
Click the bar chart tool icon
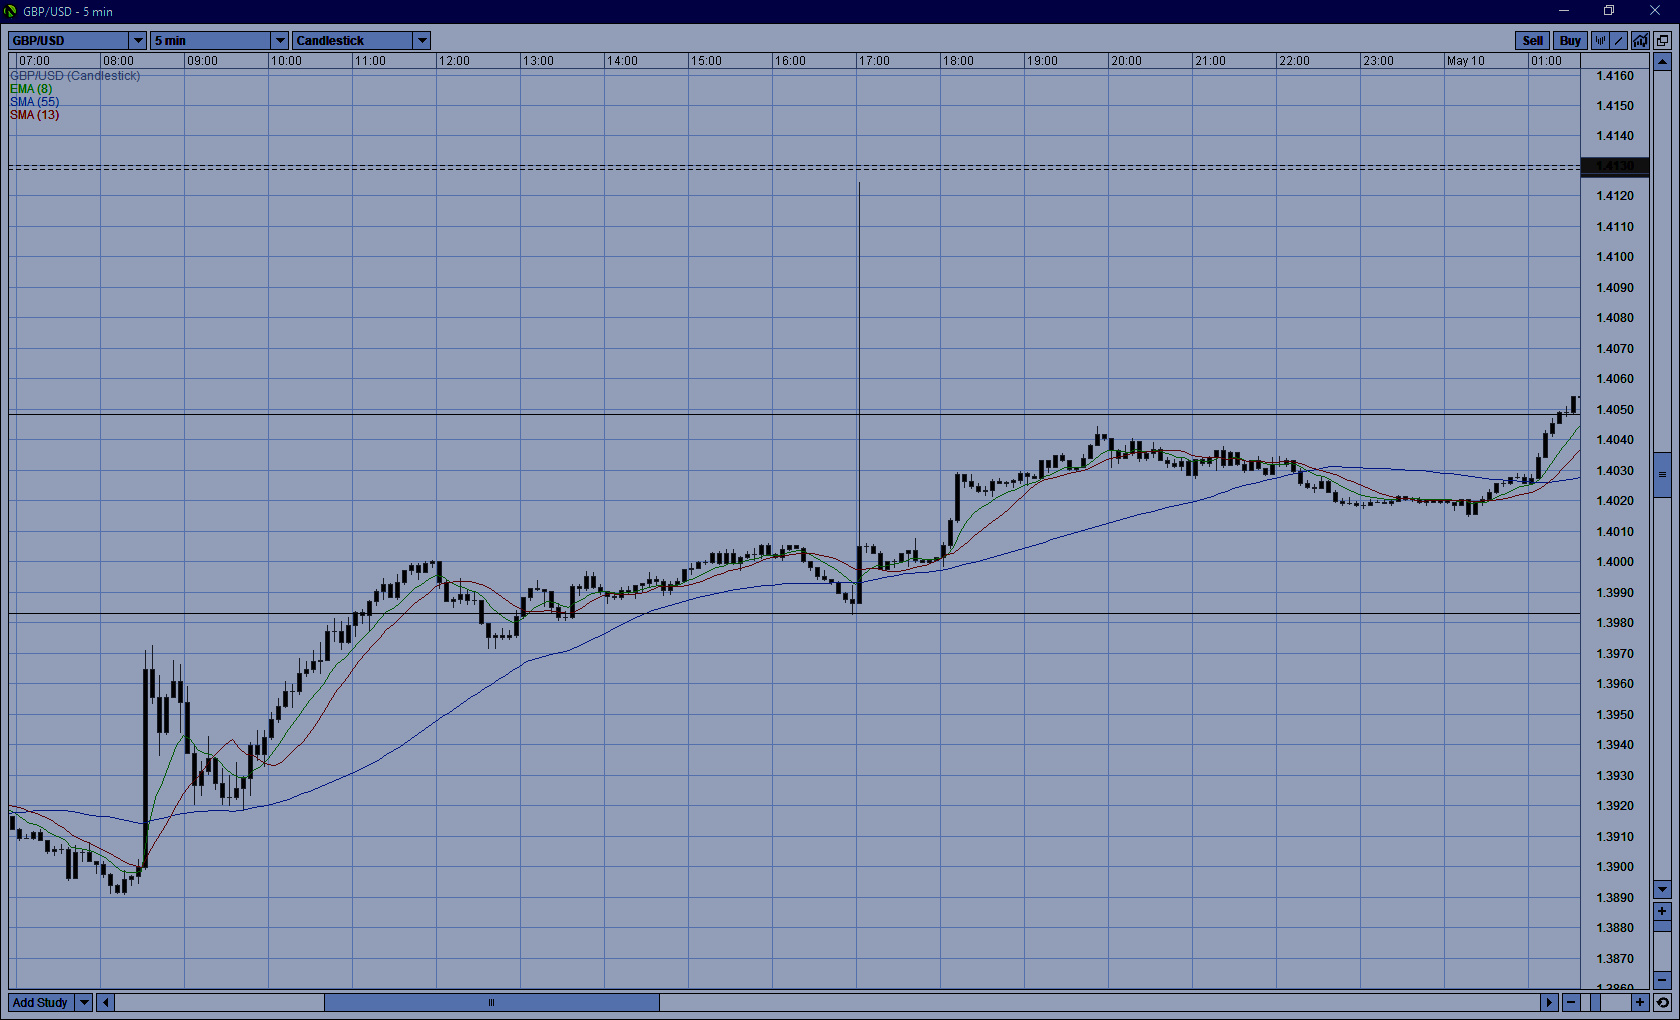pyautogui.click(x=1600, y=41)
